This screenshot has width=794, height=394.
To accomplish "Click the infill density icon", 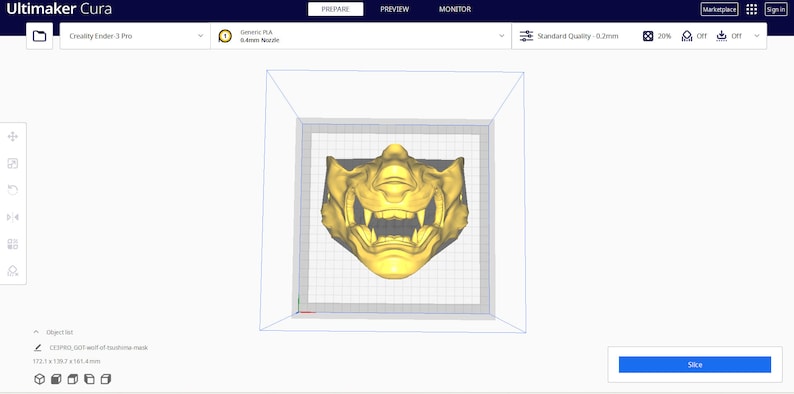I will [x=648, y=36].
